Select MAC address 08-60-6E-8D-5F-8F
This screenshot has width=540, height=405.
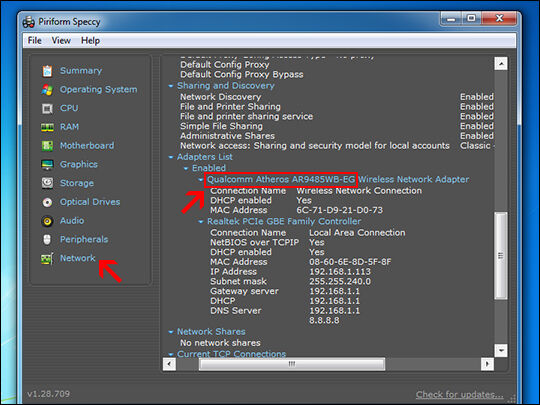pyautogui.click(x=350, y=262)
